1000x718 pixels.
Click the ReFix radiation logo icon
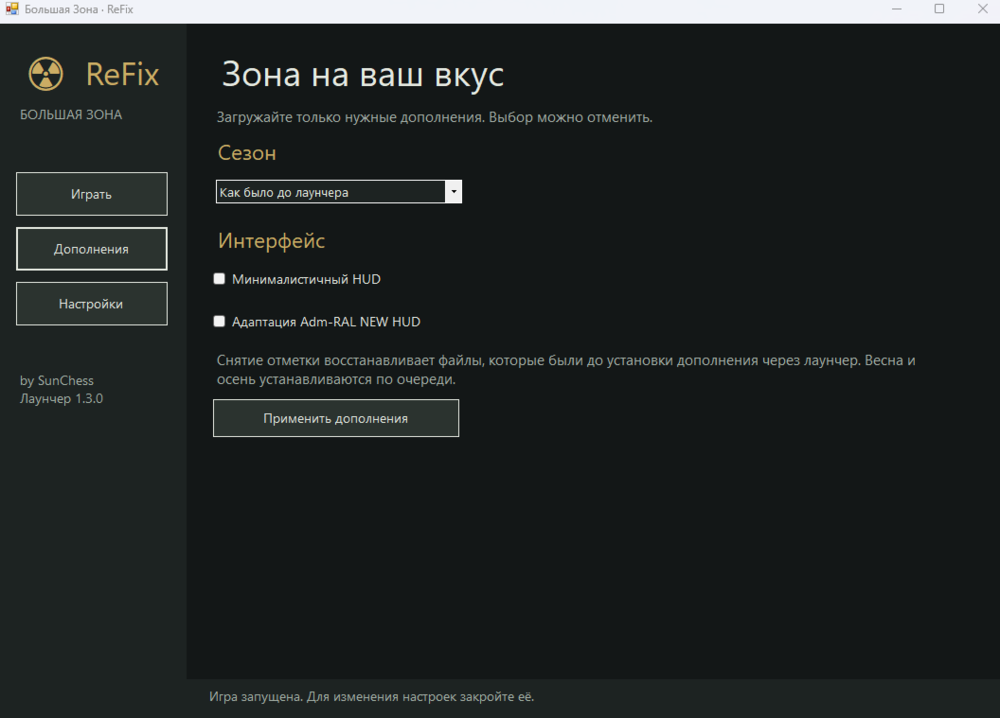tap(46, 74)
